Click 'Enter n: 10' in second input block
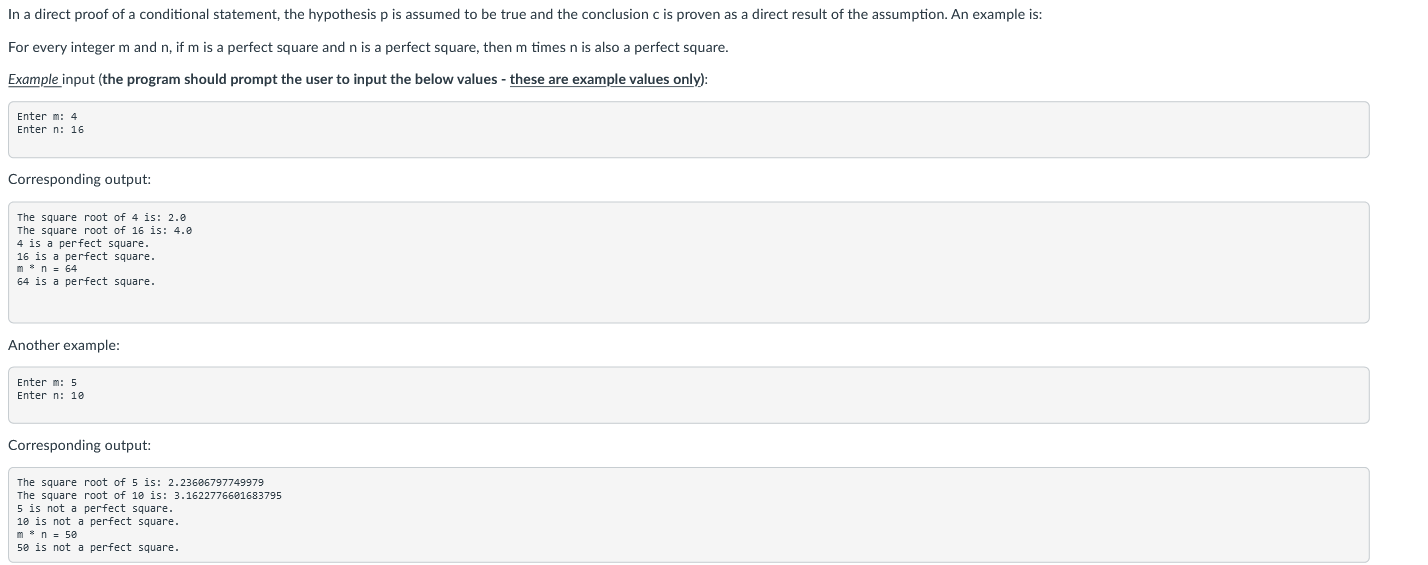 [x=50, y=395]
